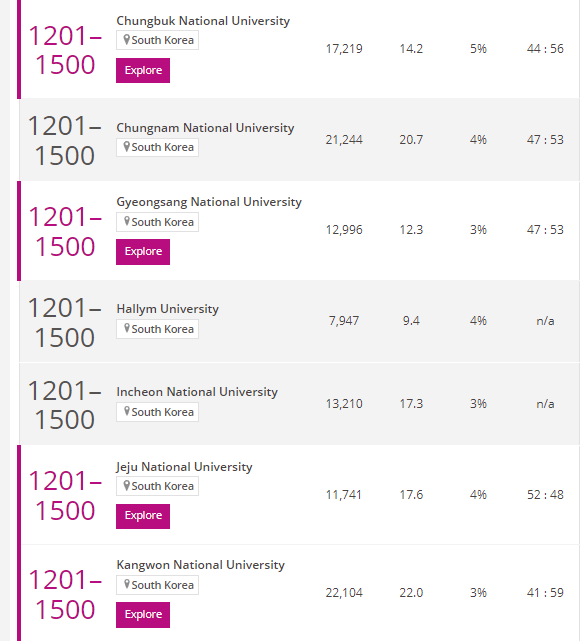Image resolution: width=586 pixels, height=641 pixels.
Task: Click location pin icon under Jeju National University
Action: [x=127, y=486]
